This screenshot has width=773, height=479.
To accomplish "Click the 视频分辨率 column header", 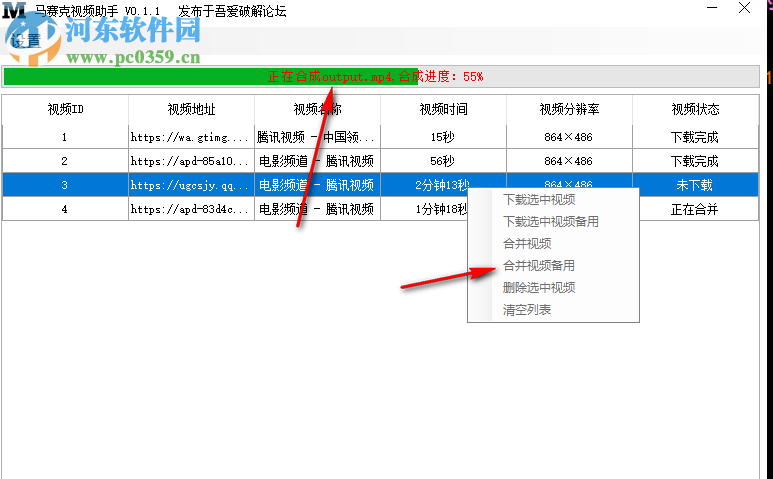I will tap(569, 109).
